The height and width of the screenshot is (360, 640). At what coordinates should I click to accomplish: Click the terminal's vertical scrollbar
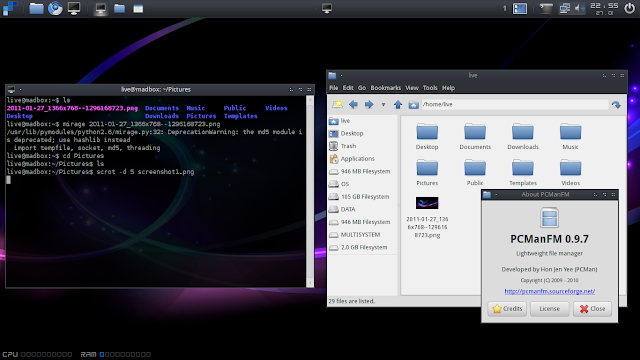(x=310, y=191)
